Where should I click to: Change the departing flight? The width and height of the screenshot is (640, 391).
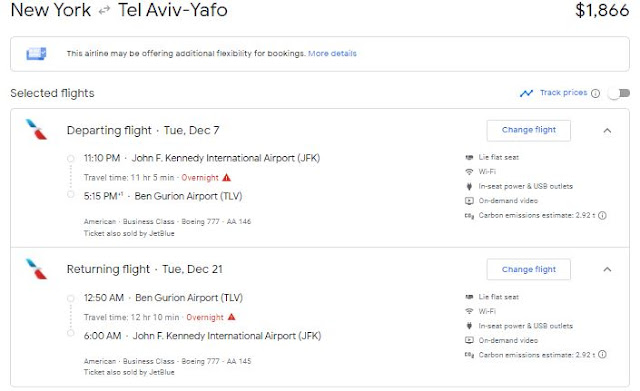coord(529,130)
